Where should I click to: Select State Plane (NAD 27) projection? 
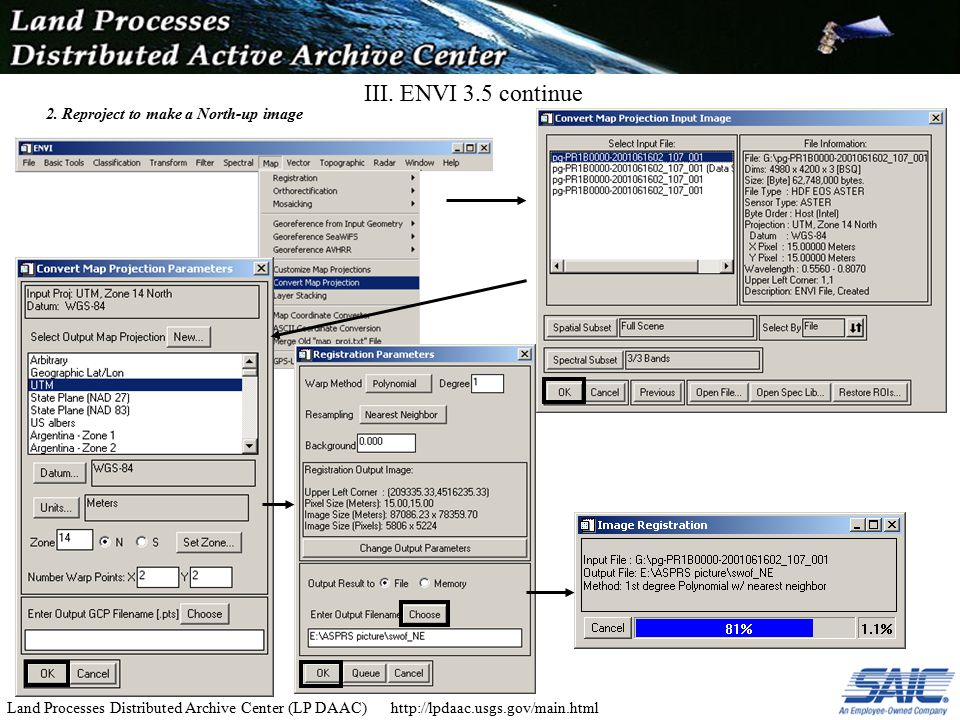tap(135, 398)
